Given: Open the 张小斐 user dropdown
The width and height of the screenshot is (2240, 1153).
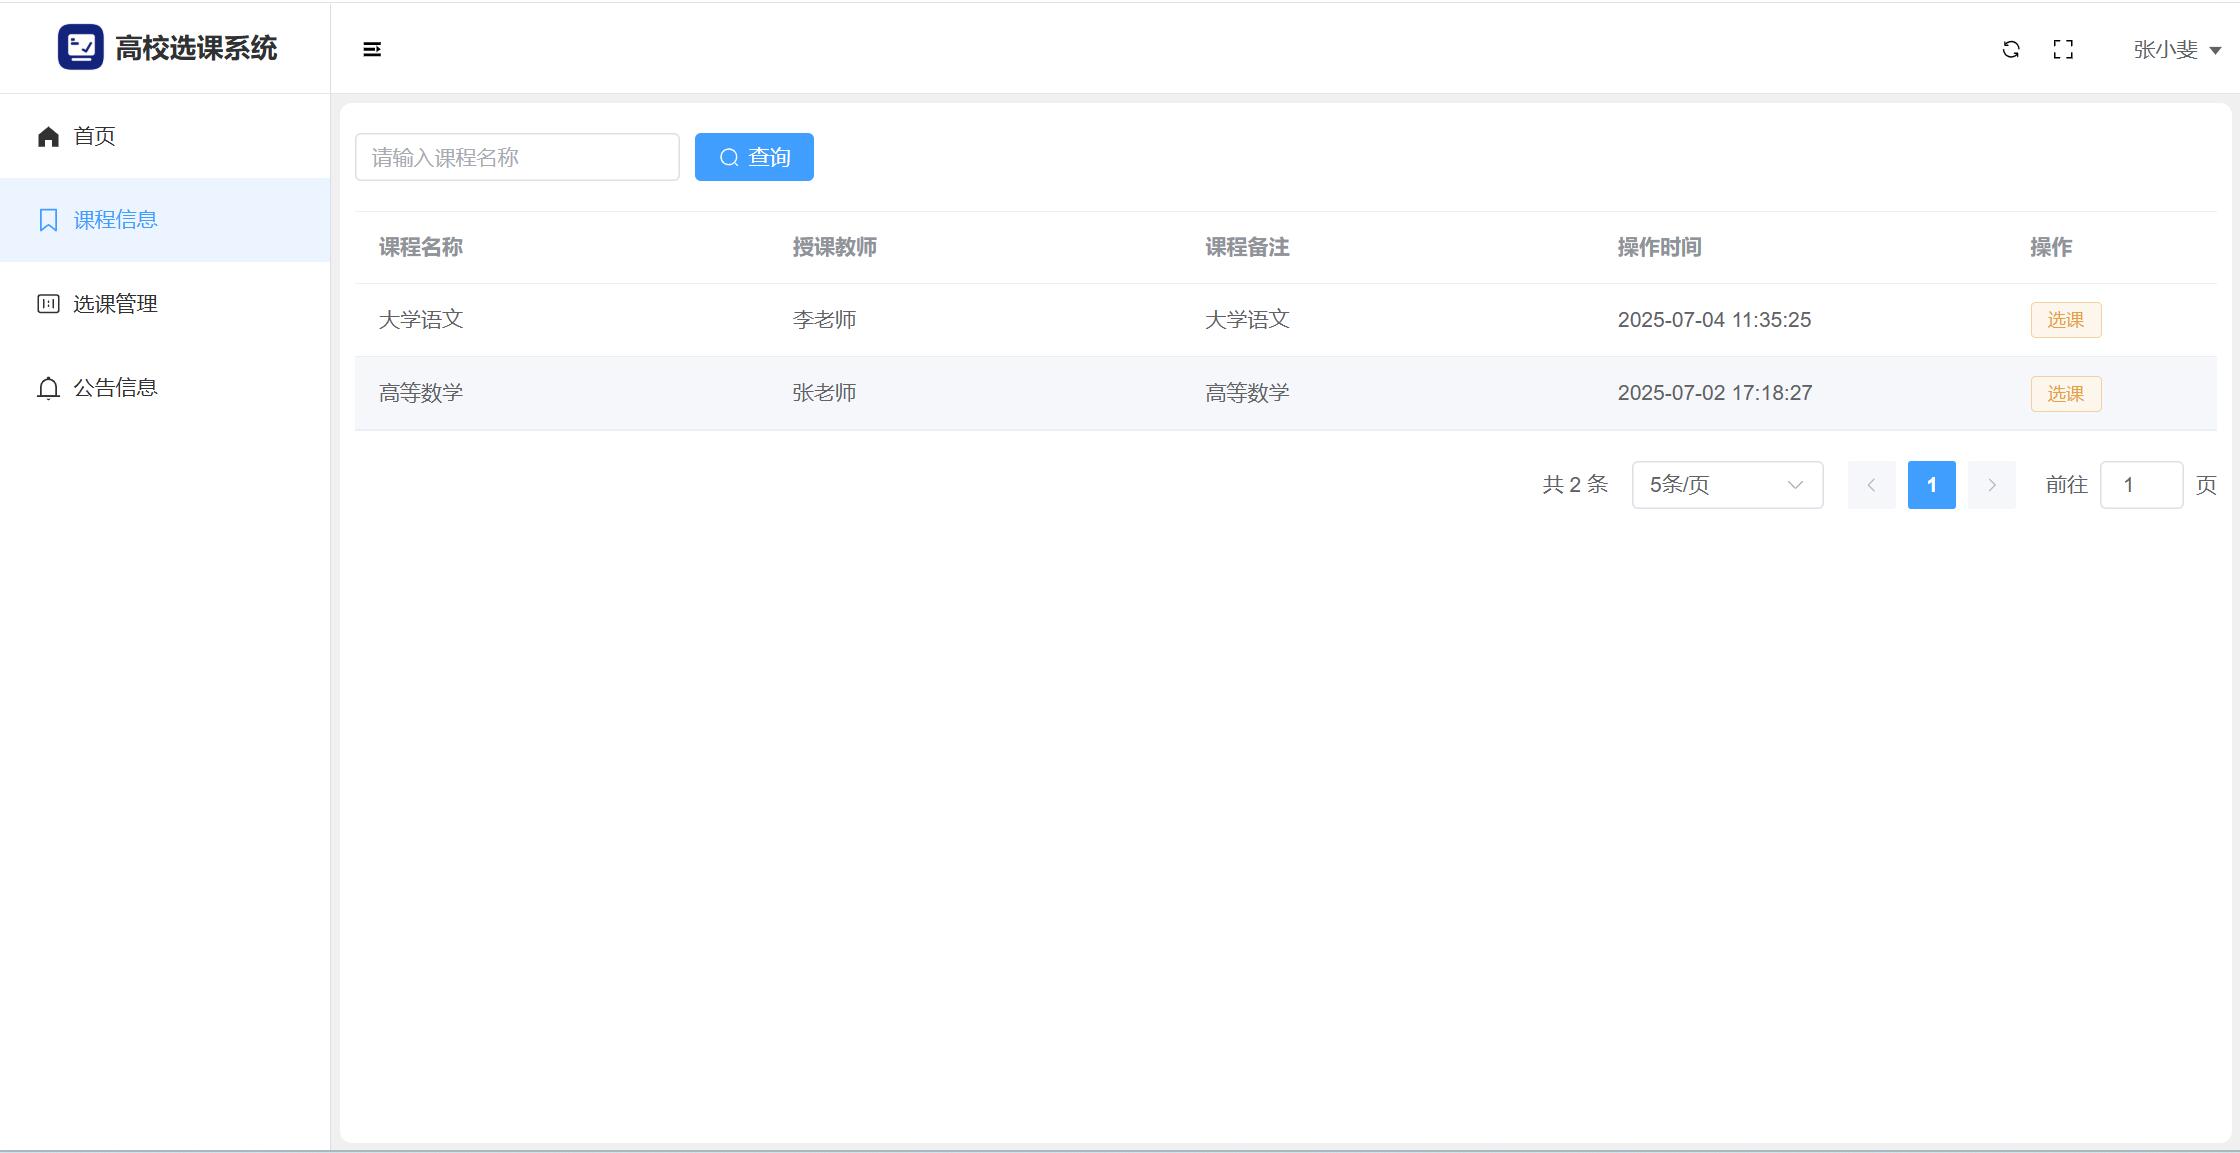Looking at the screenshot, I should (2176, 49).
